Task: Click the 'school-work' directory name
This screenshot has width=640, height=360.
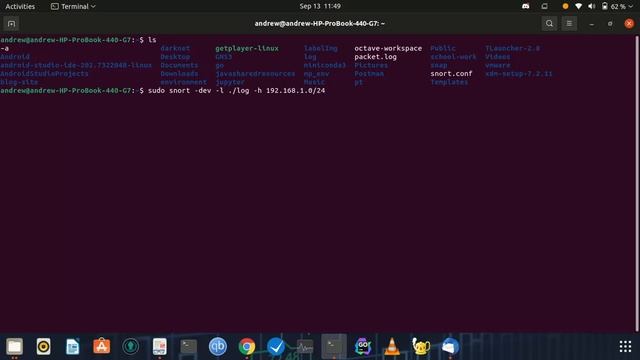Action: coord(453,57)
